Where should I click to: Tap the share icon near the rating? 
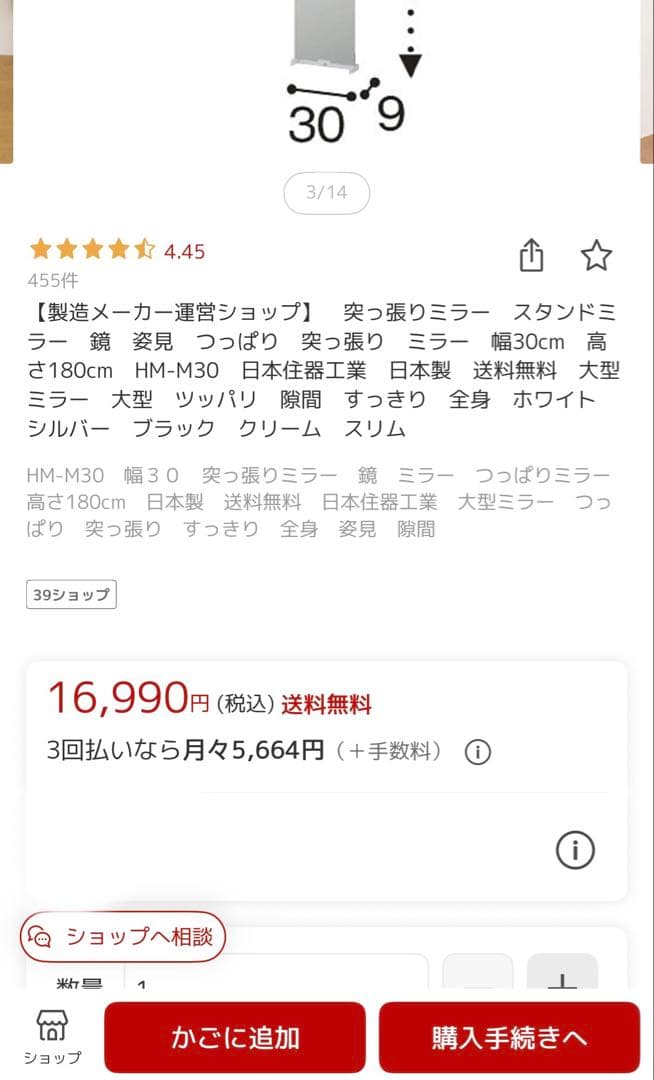pos(531,256)
